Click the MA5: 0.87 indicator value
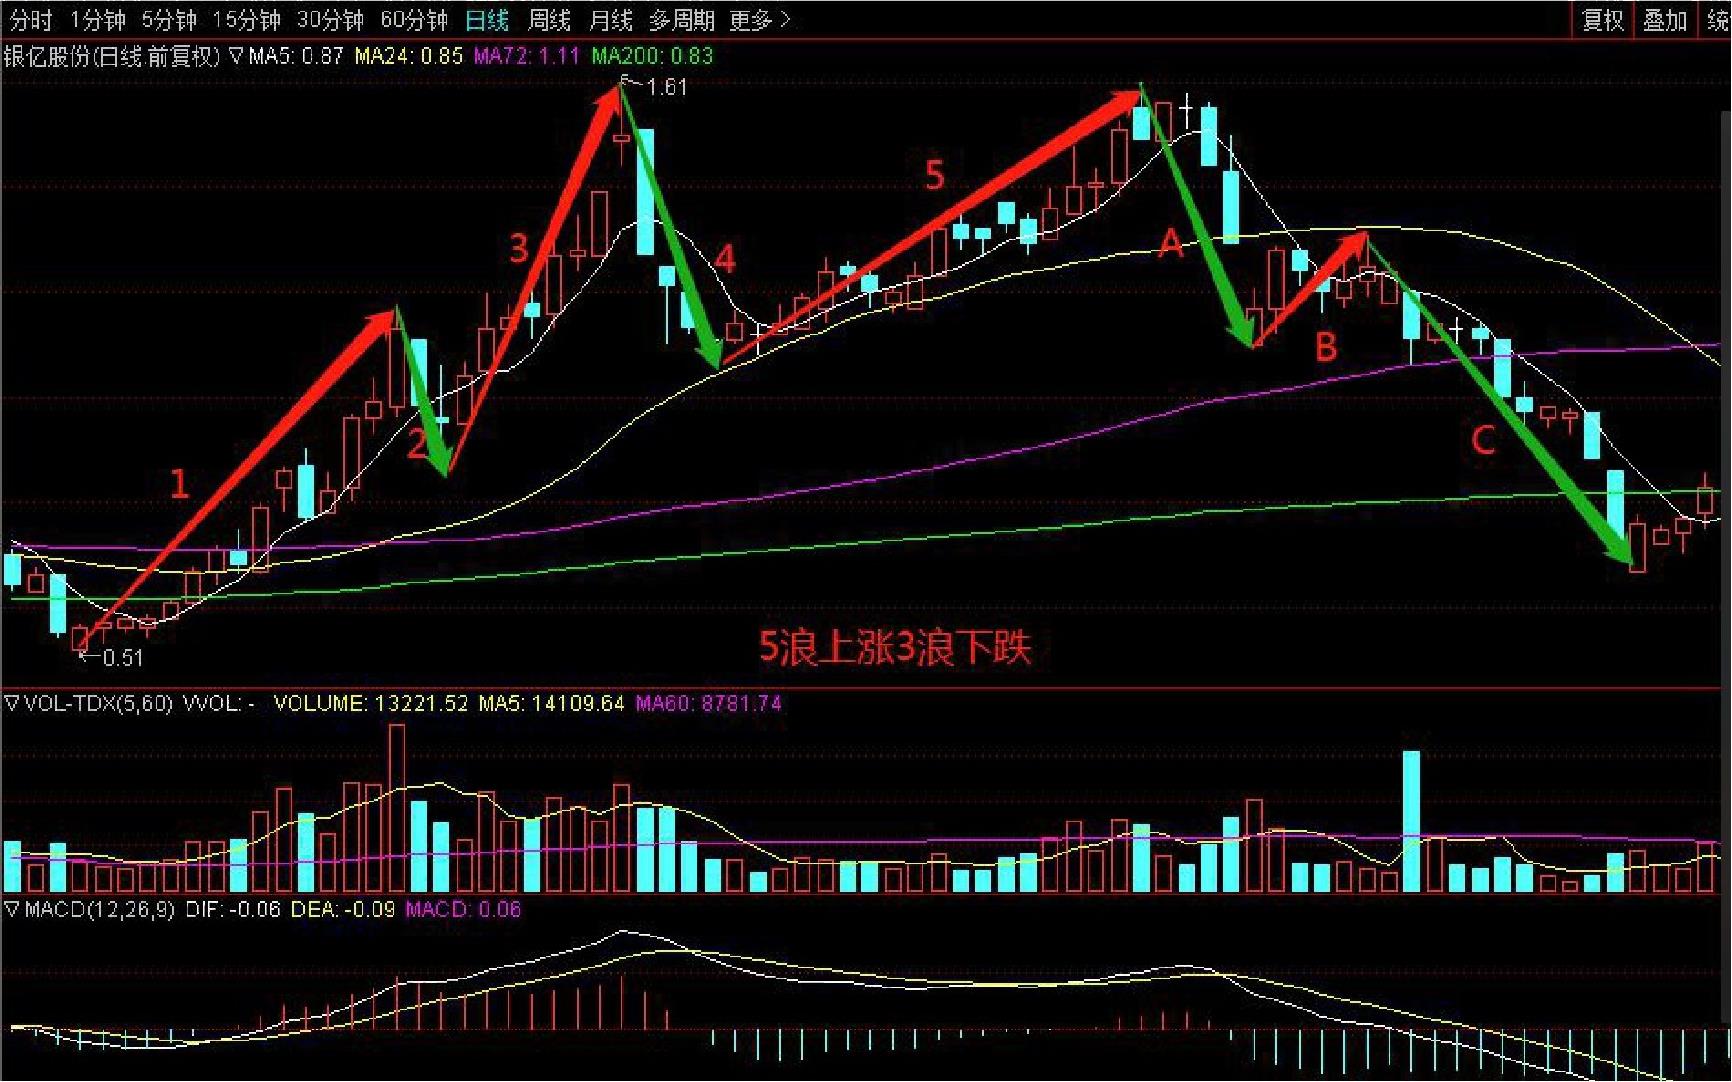1732x1082 pixels. tap(296, 56)
